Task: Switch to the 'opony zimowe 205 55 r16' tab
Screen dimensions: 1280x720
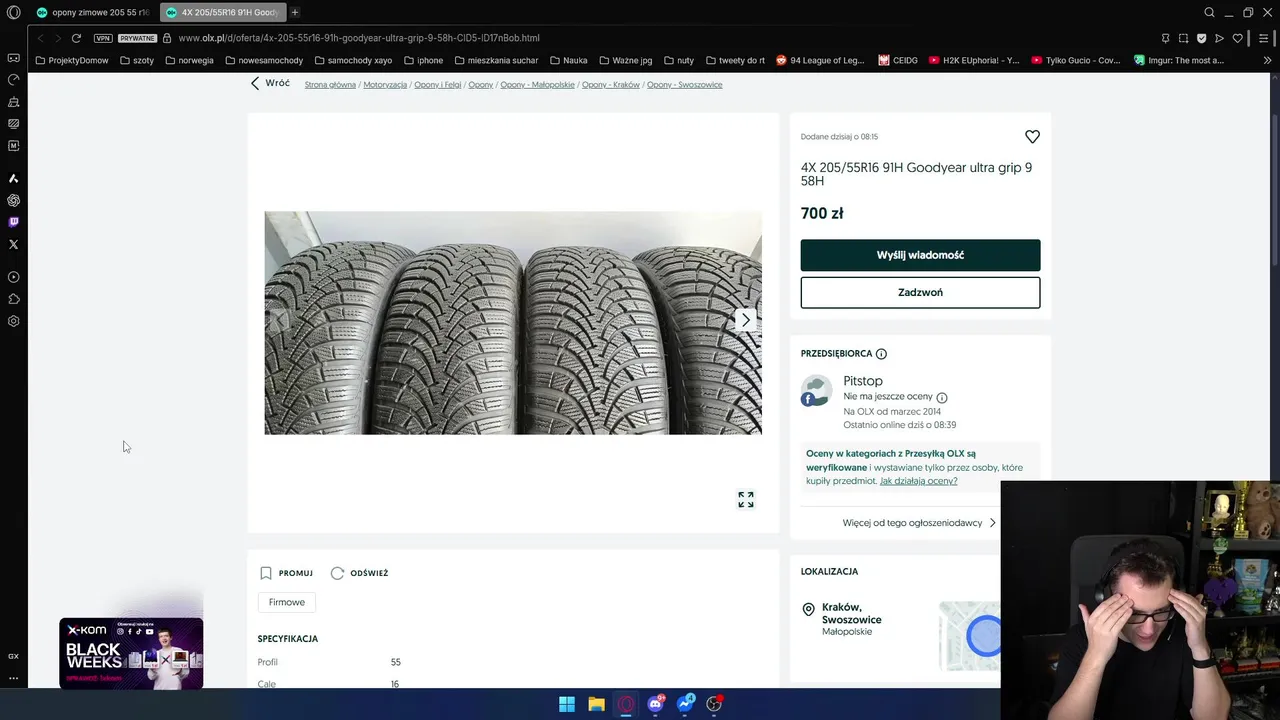Action: pos(93,13)
